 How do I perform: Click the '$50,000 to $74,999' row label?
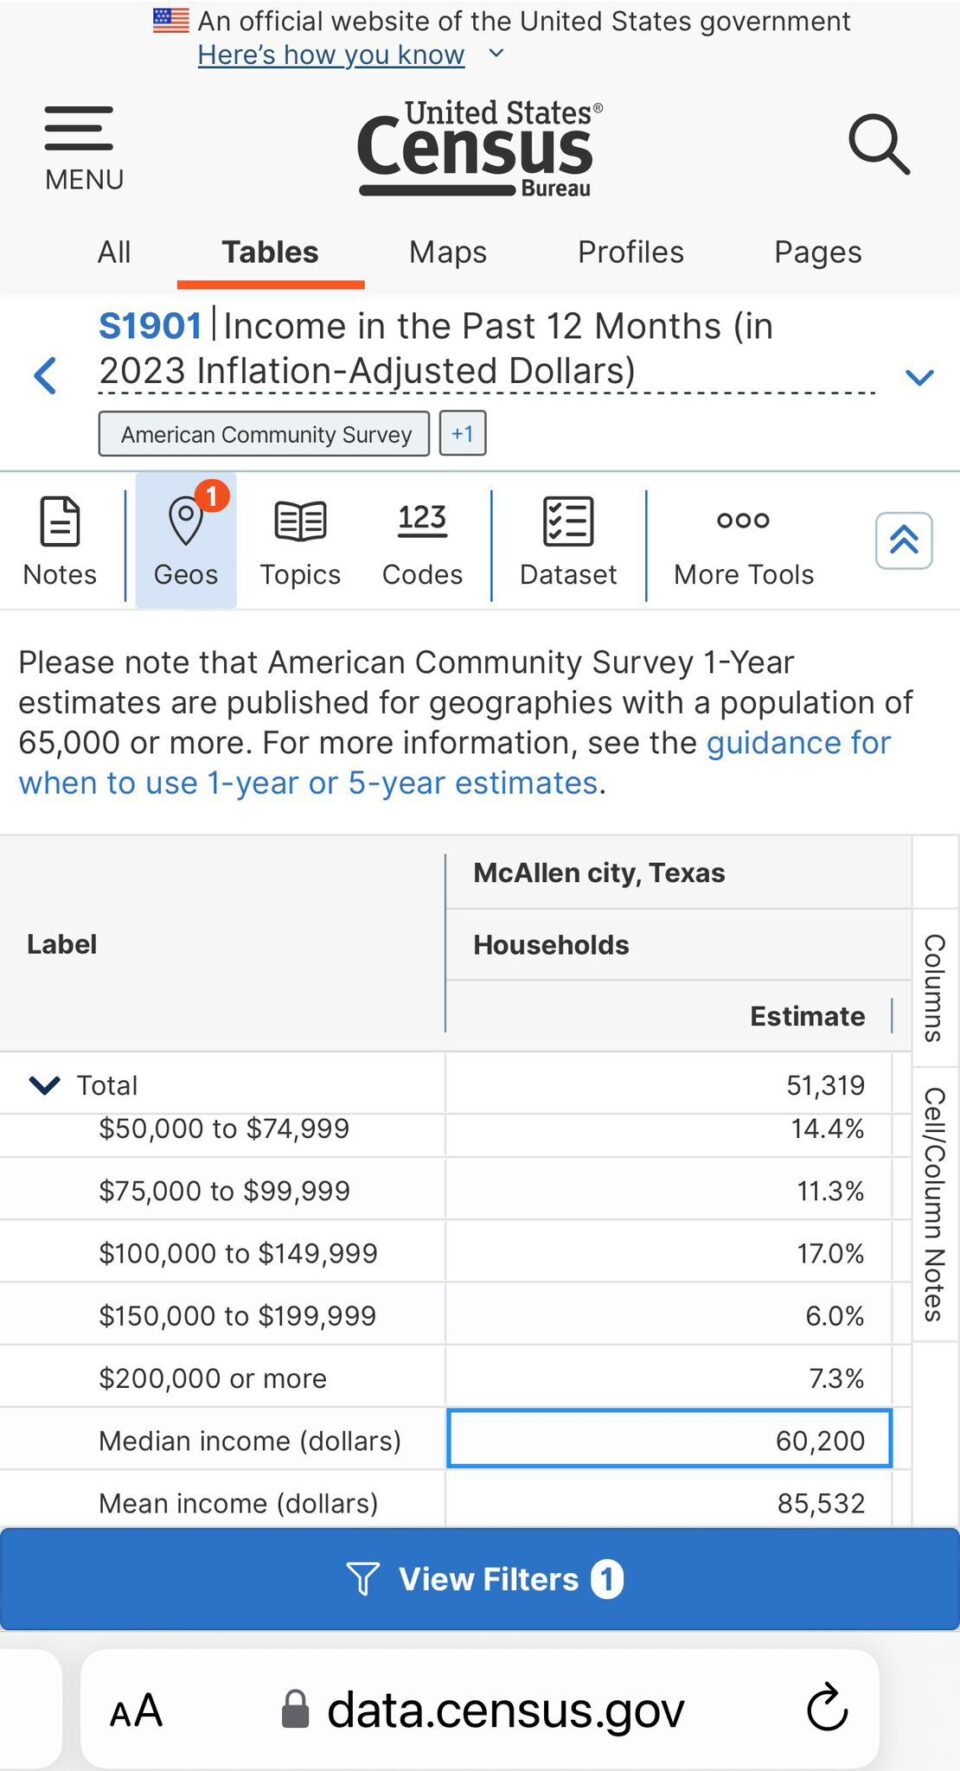point(224,1129)
